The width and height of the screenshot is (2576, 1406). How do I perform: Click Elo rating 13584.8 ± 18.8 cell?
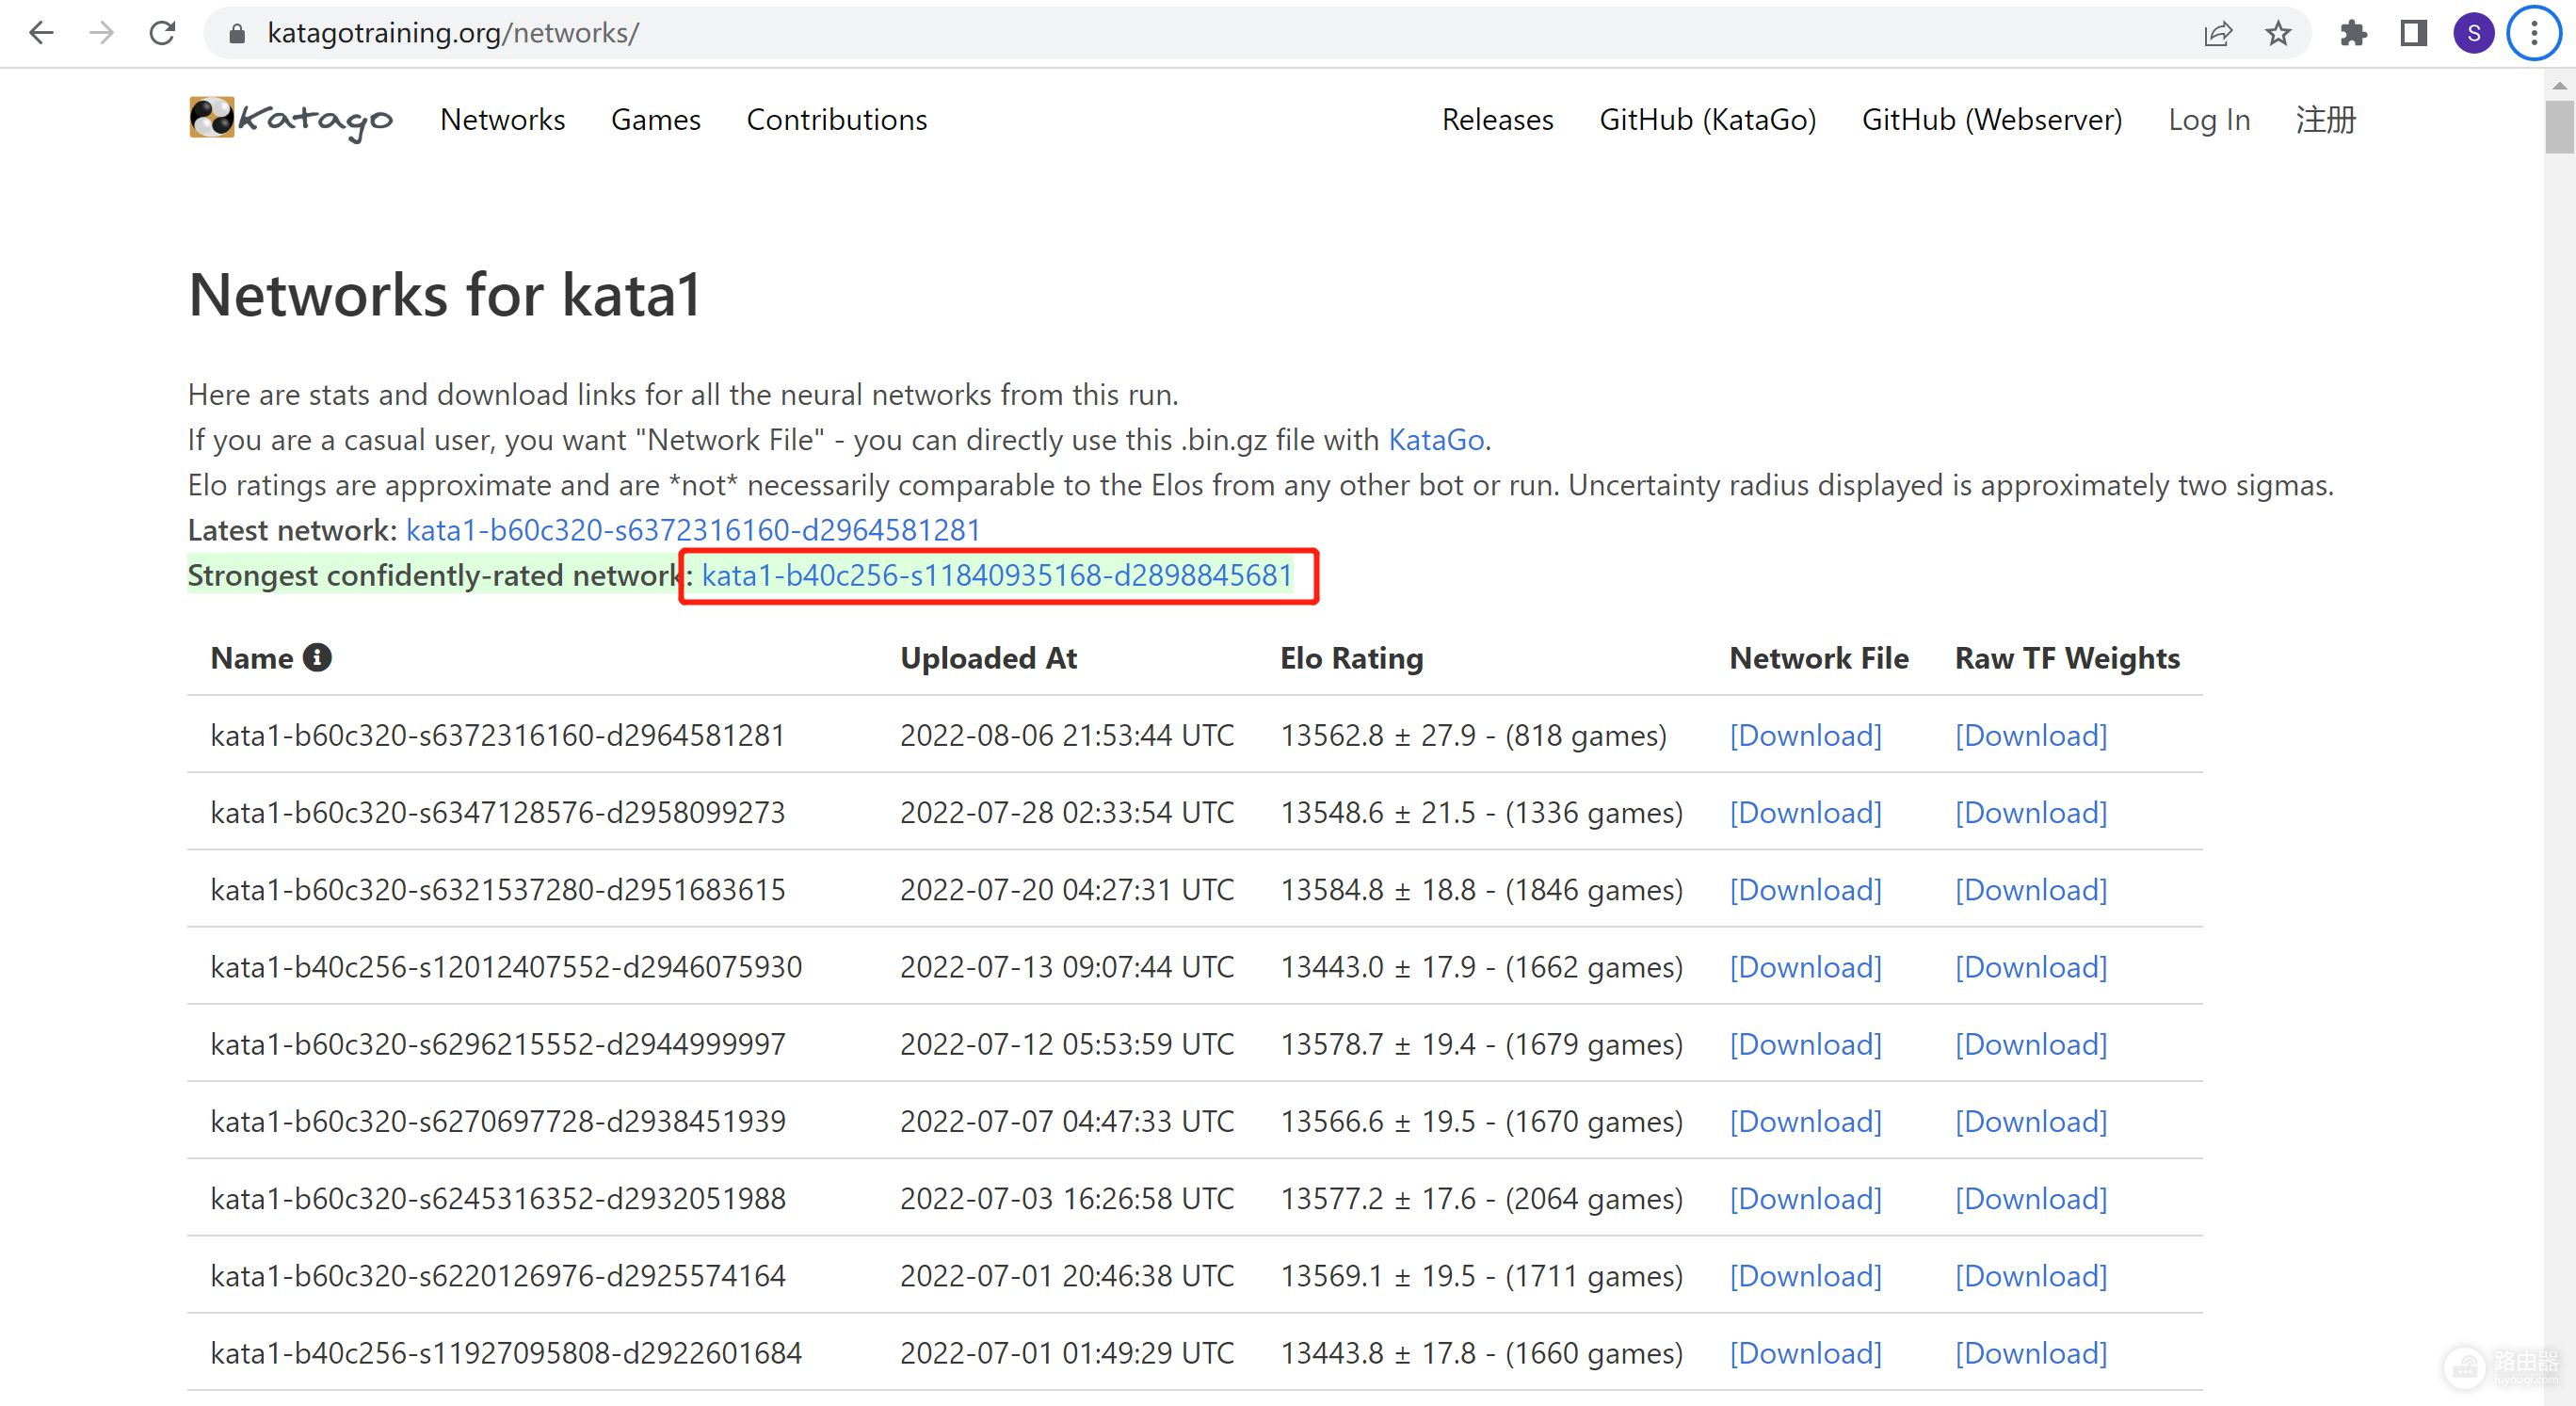[1482, 890]
